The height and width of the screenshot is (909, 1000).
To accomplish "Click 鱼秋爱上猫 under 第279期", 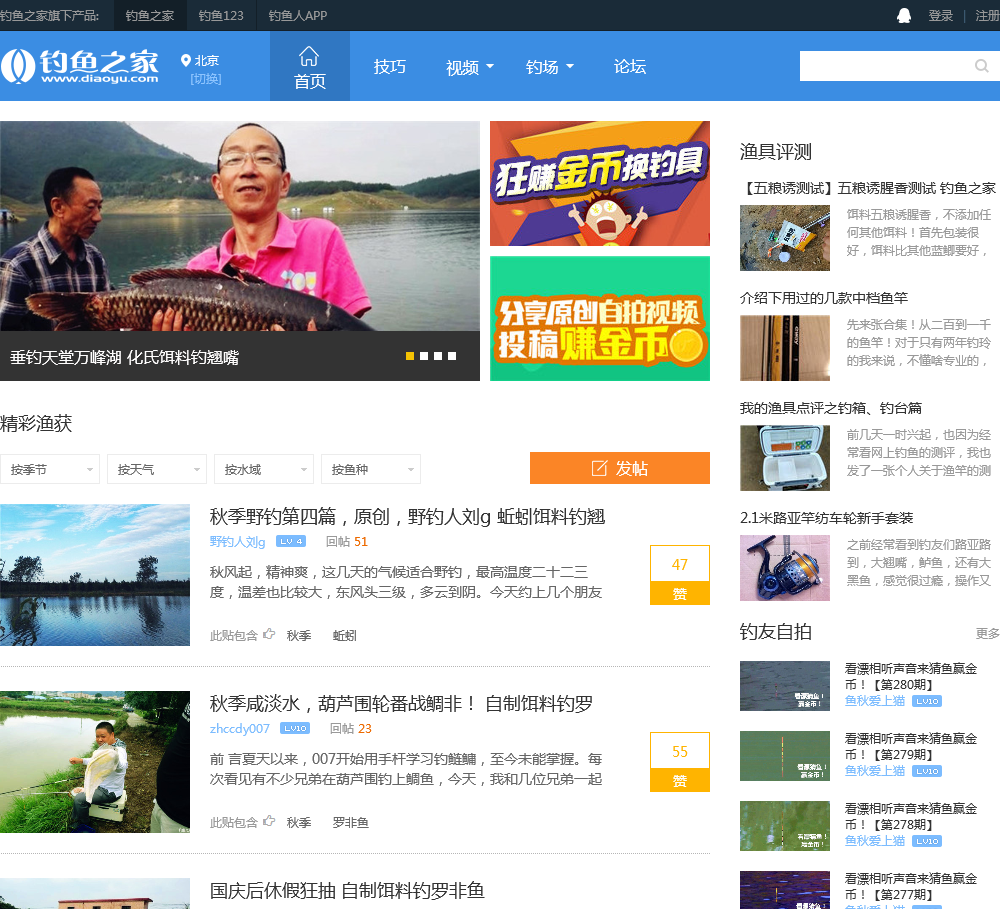I will pyautogui.click(x=875, y=771).
